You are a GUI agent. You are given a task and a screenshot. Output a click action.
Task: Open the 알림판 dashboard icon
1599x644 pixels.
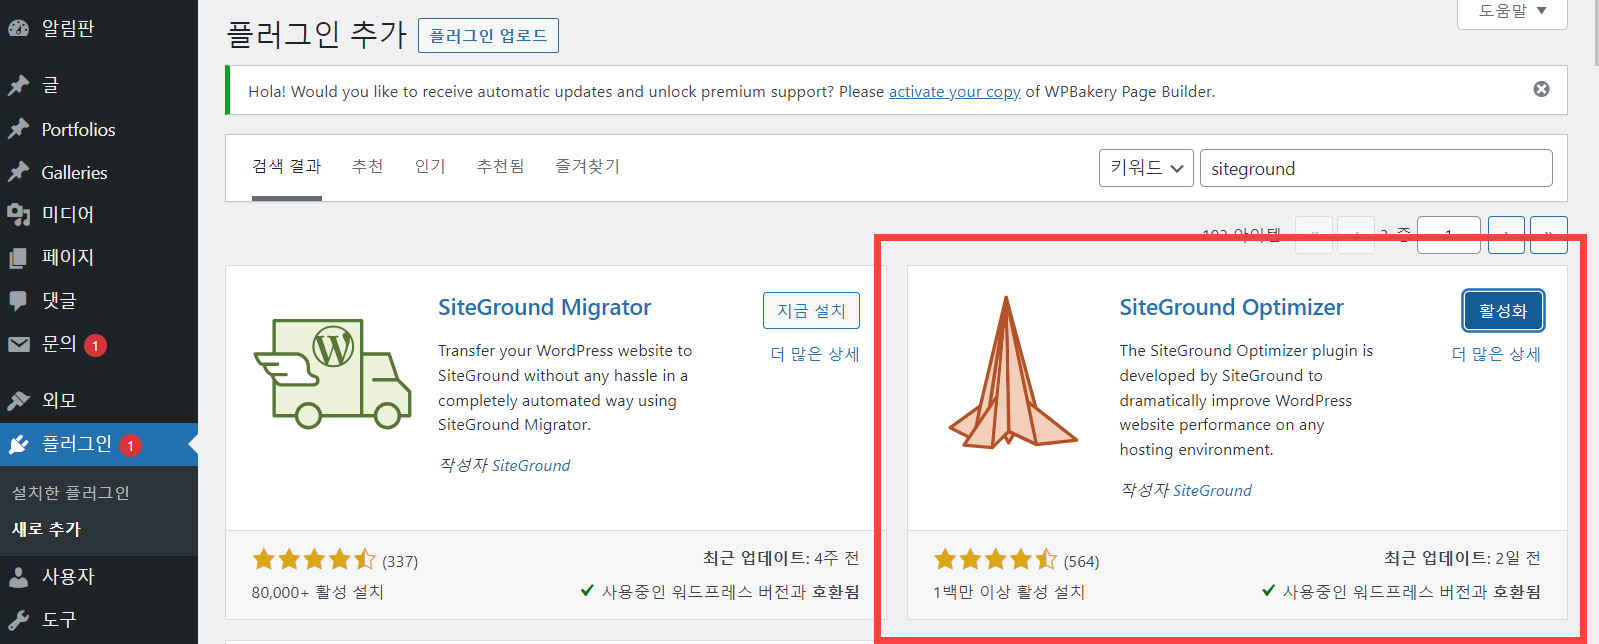(19, 28)
